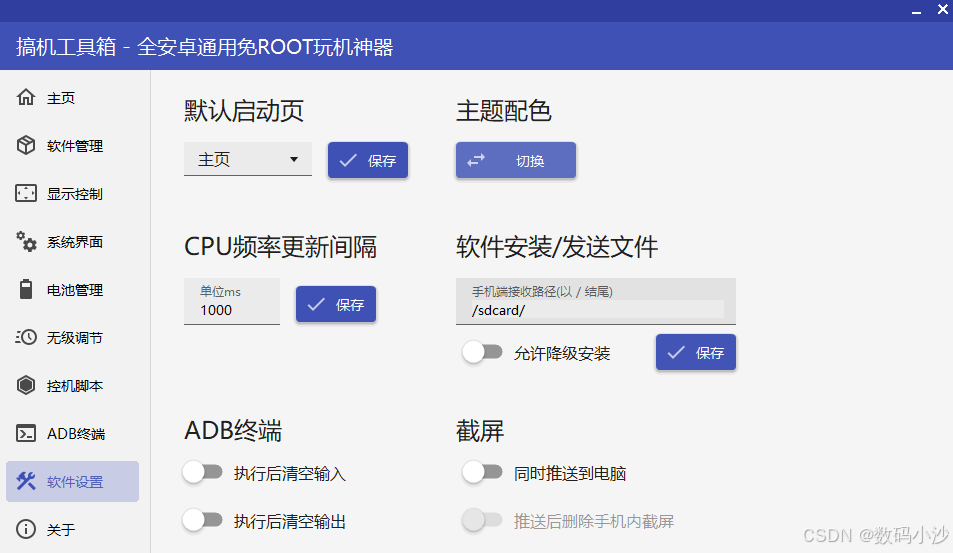Open the 关于 page
953x553 pixels.
click(72, 529)
